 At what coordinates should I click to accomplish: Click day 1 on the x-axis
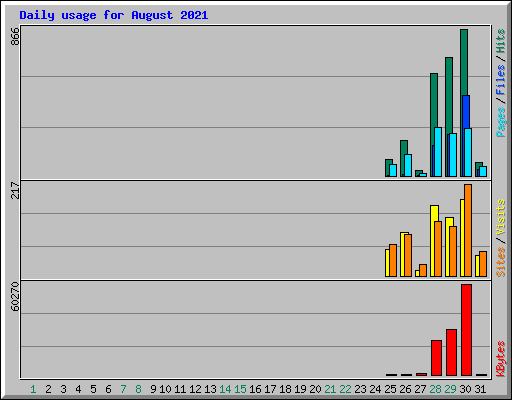pyautogui.click(x=33, y=389)
